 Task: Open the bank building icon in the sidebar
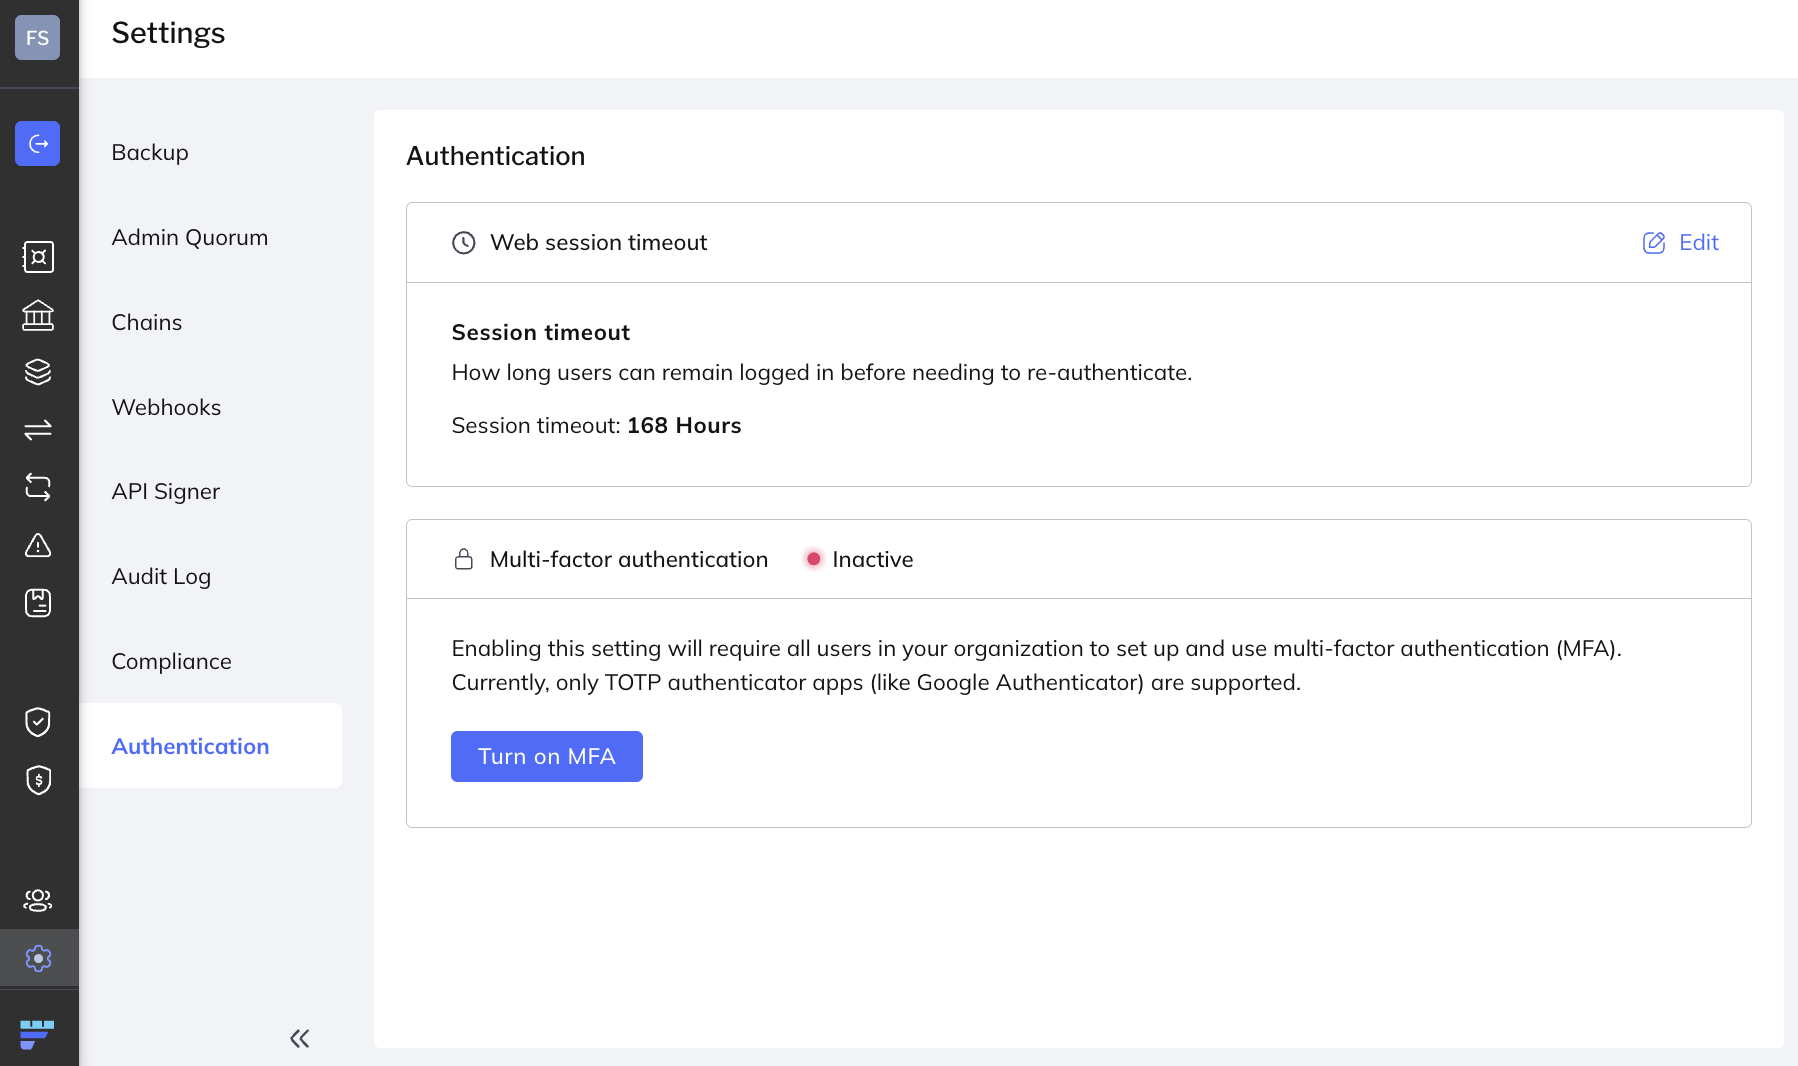[38, 315]
